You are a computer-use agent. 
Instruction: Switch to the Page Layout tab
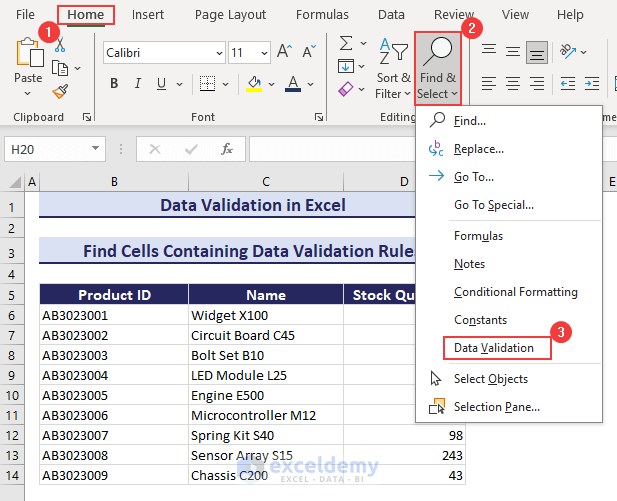[230, 15]
